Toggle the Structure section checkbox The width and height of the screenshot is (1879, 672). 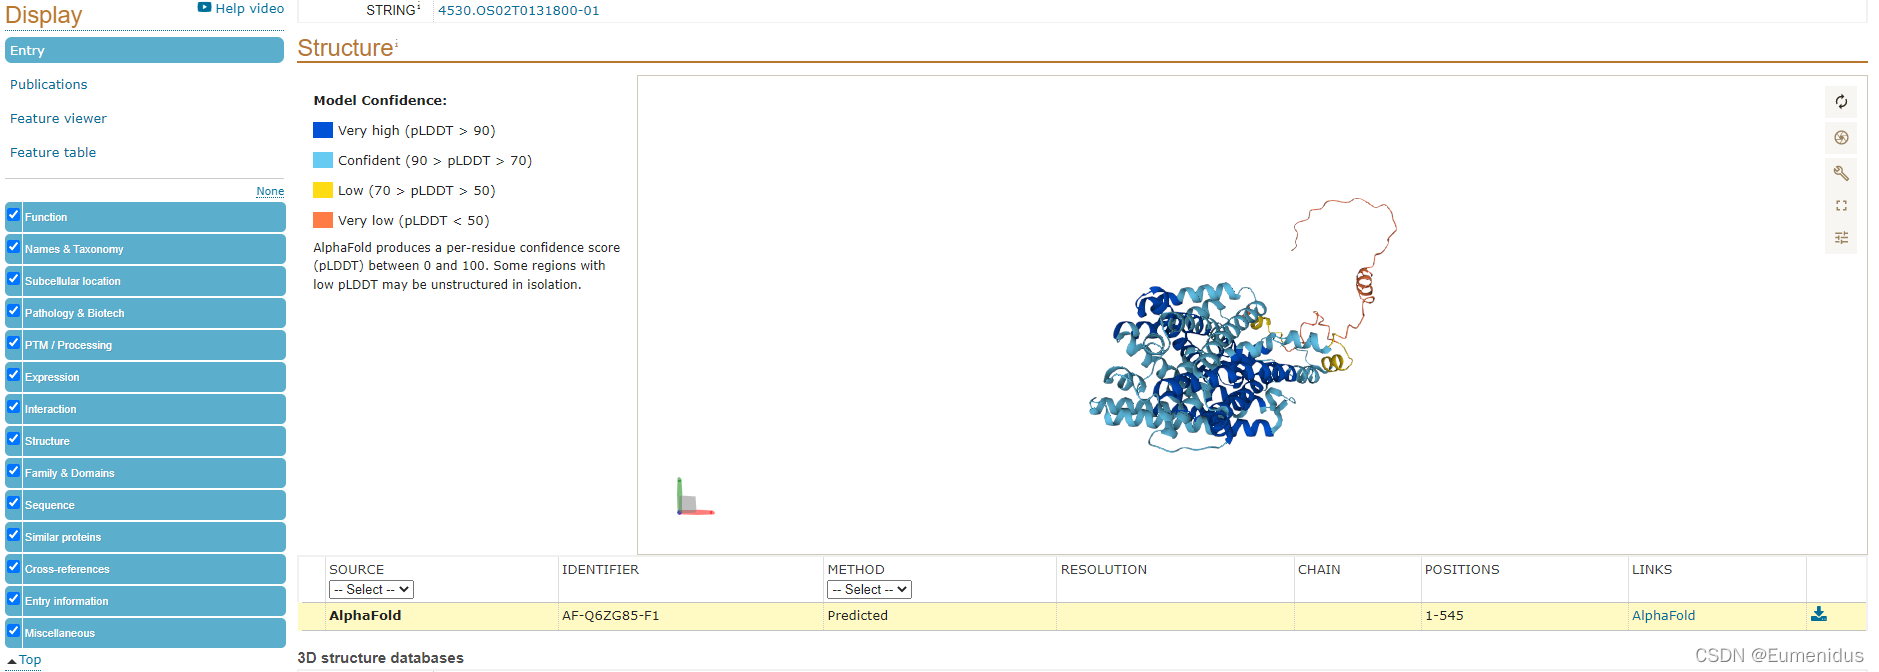click(x=14, y=439)
